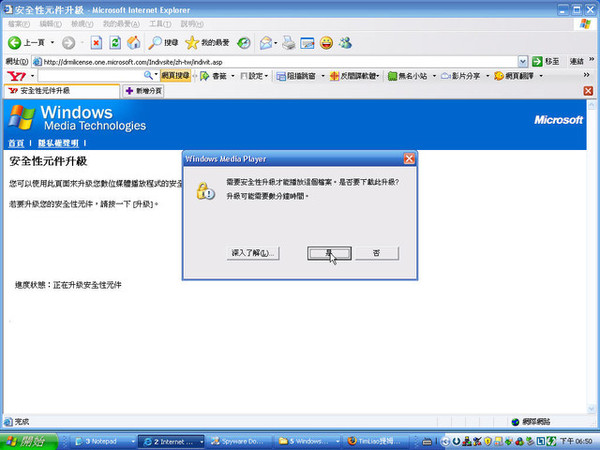Click the Search magnifier toolbar button
Viewport: 600px width, 450px height.
[163, 42]
